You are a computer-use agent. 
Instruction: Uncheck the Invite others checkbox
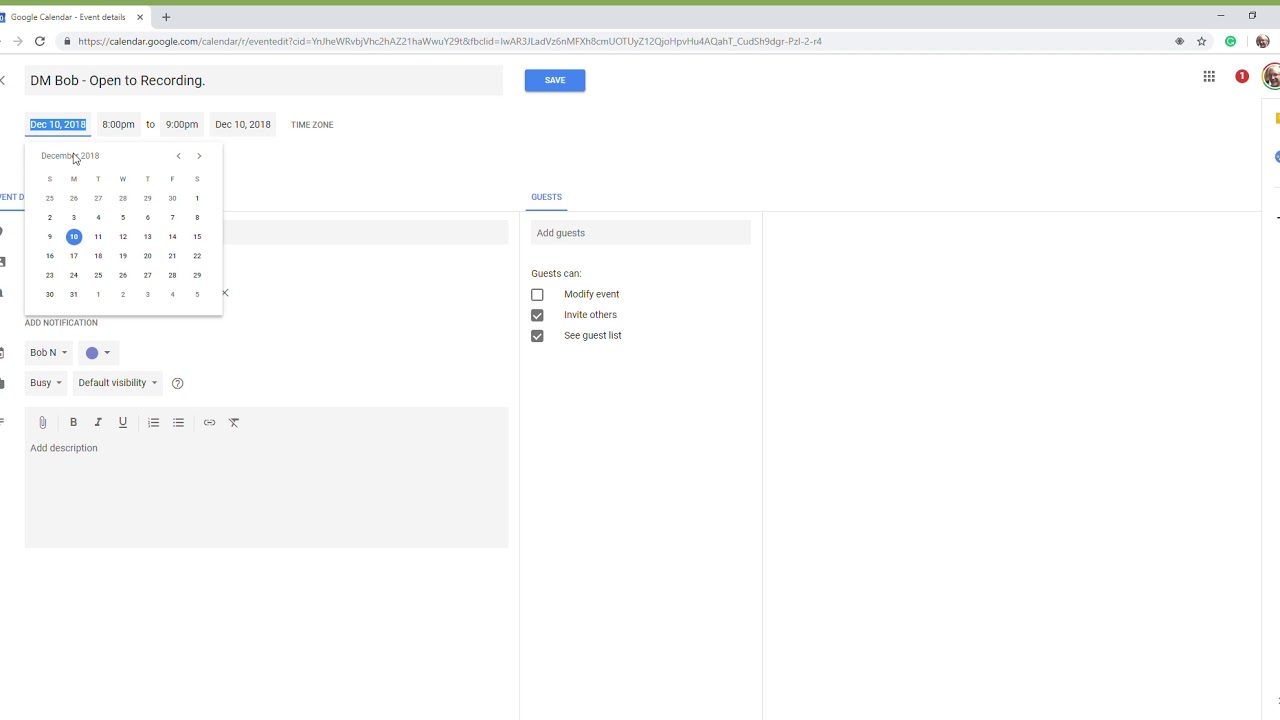coord(537,315)
